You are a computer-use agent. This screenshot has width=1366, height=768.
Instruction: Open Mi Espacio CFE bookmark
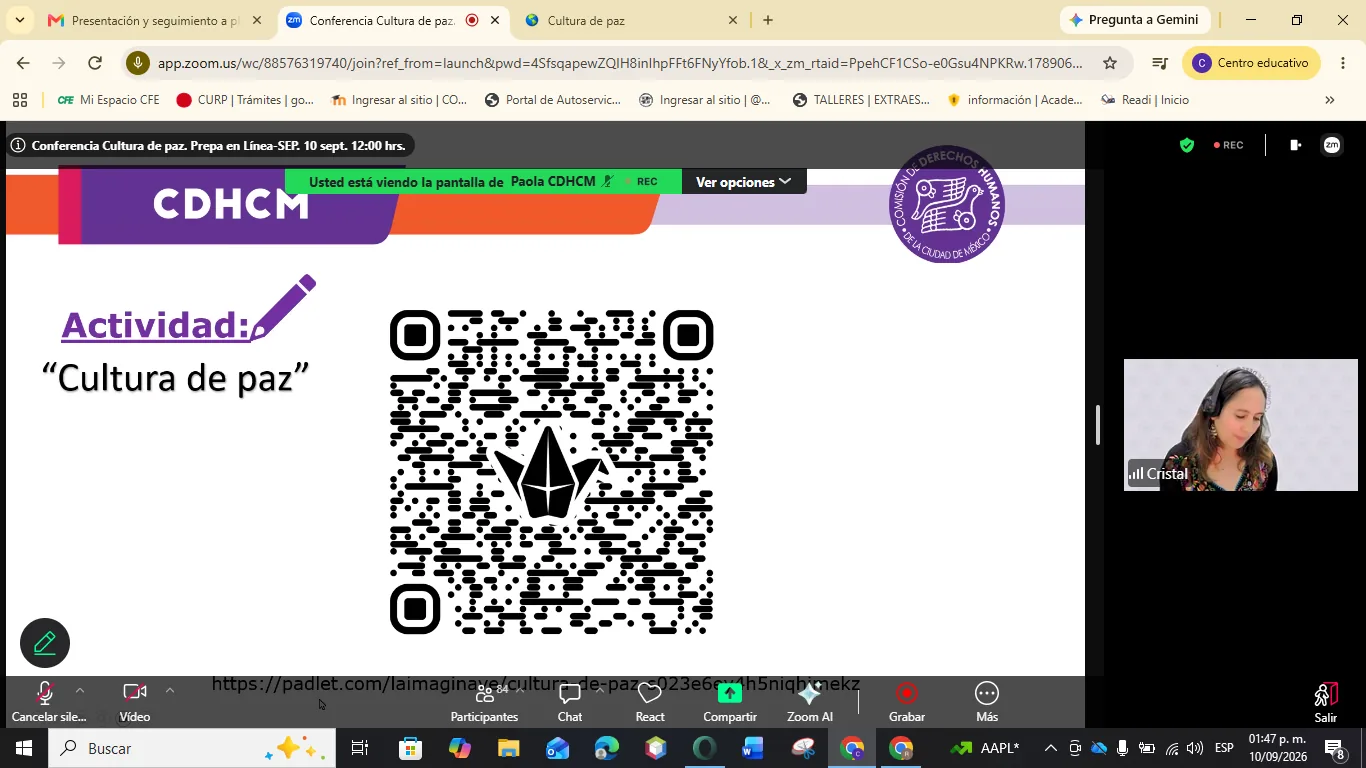pyautogui.click(x=108, y=100)
